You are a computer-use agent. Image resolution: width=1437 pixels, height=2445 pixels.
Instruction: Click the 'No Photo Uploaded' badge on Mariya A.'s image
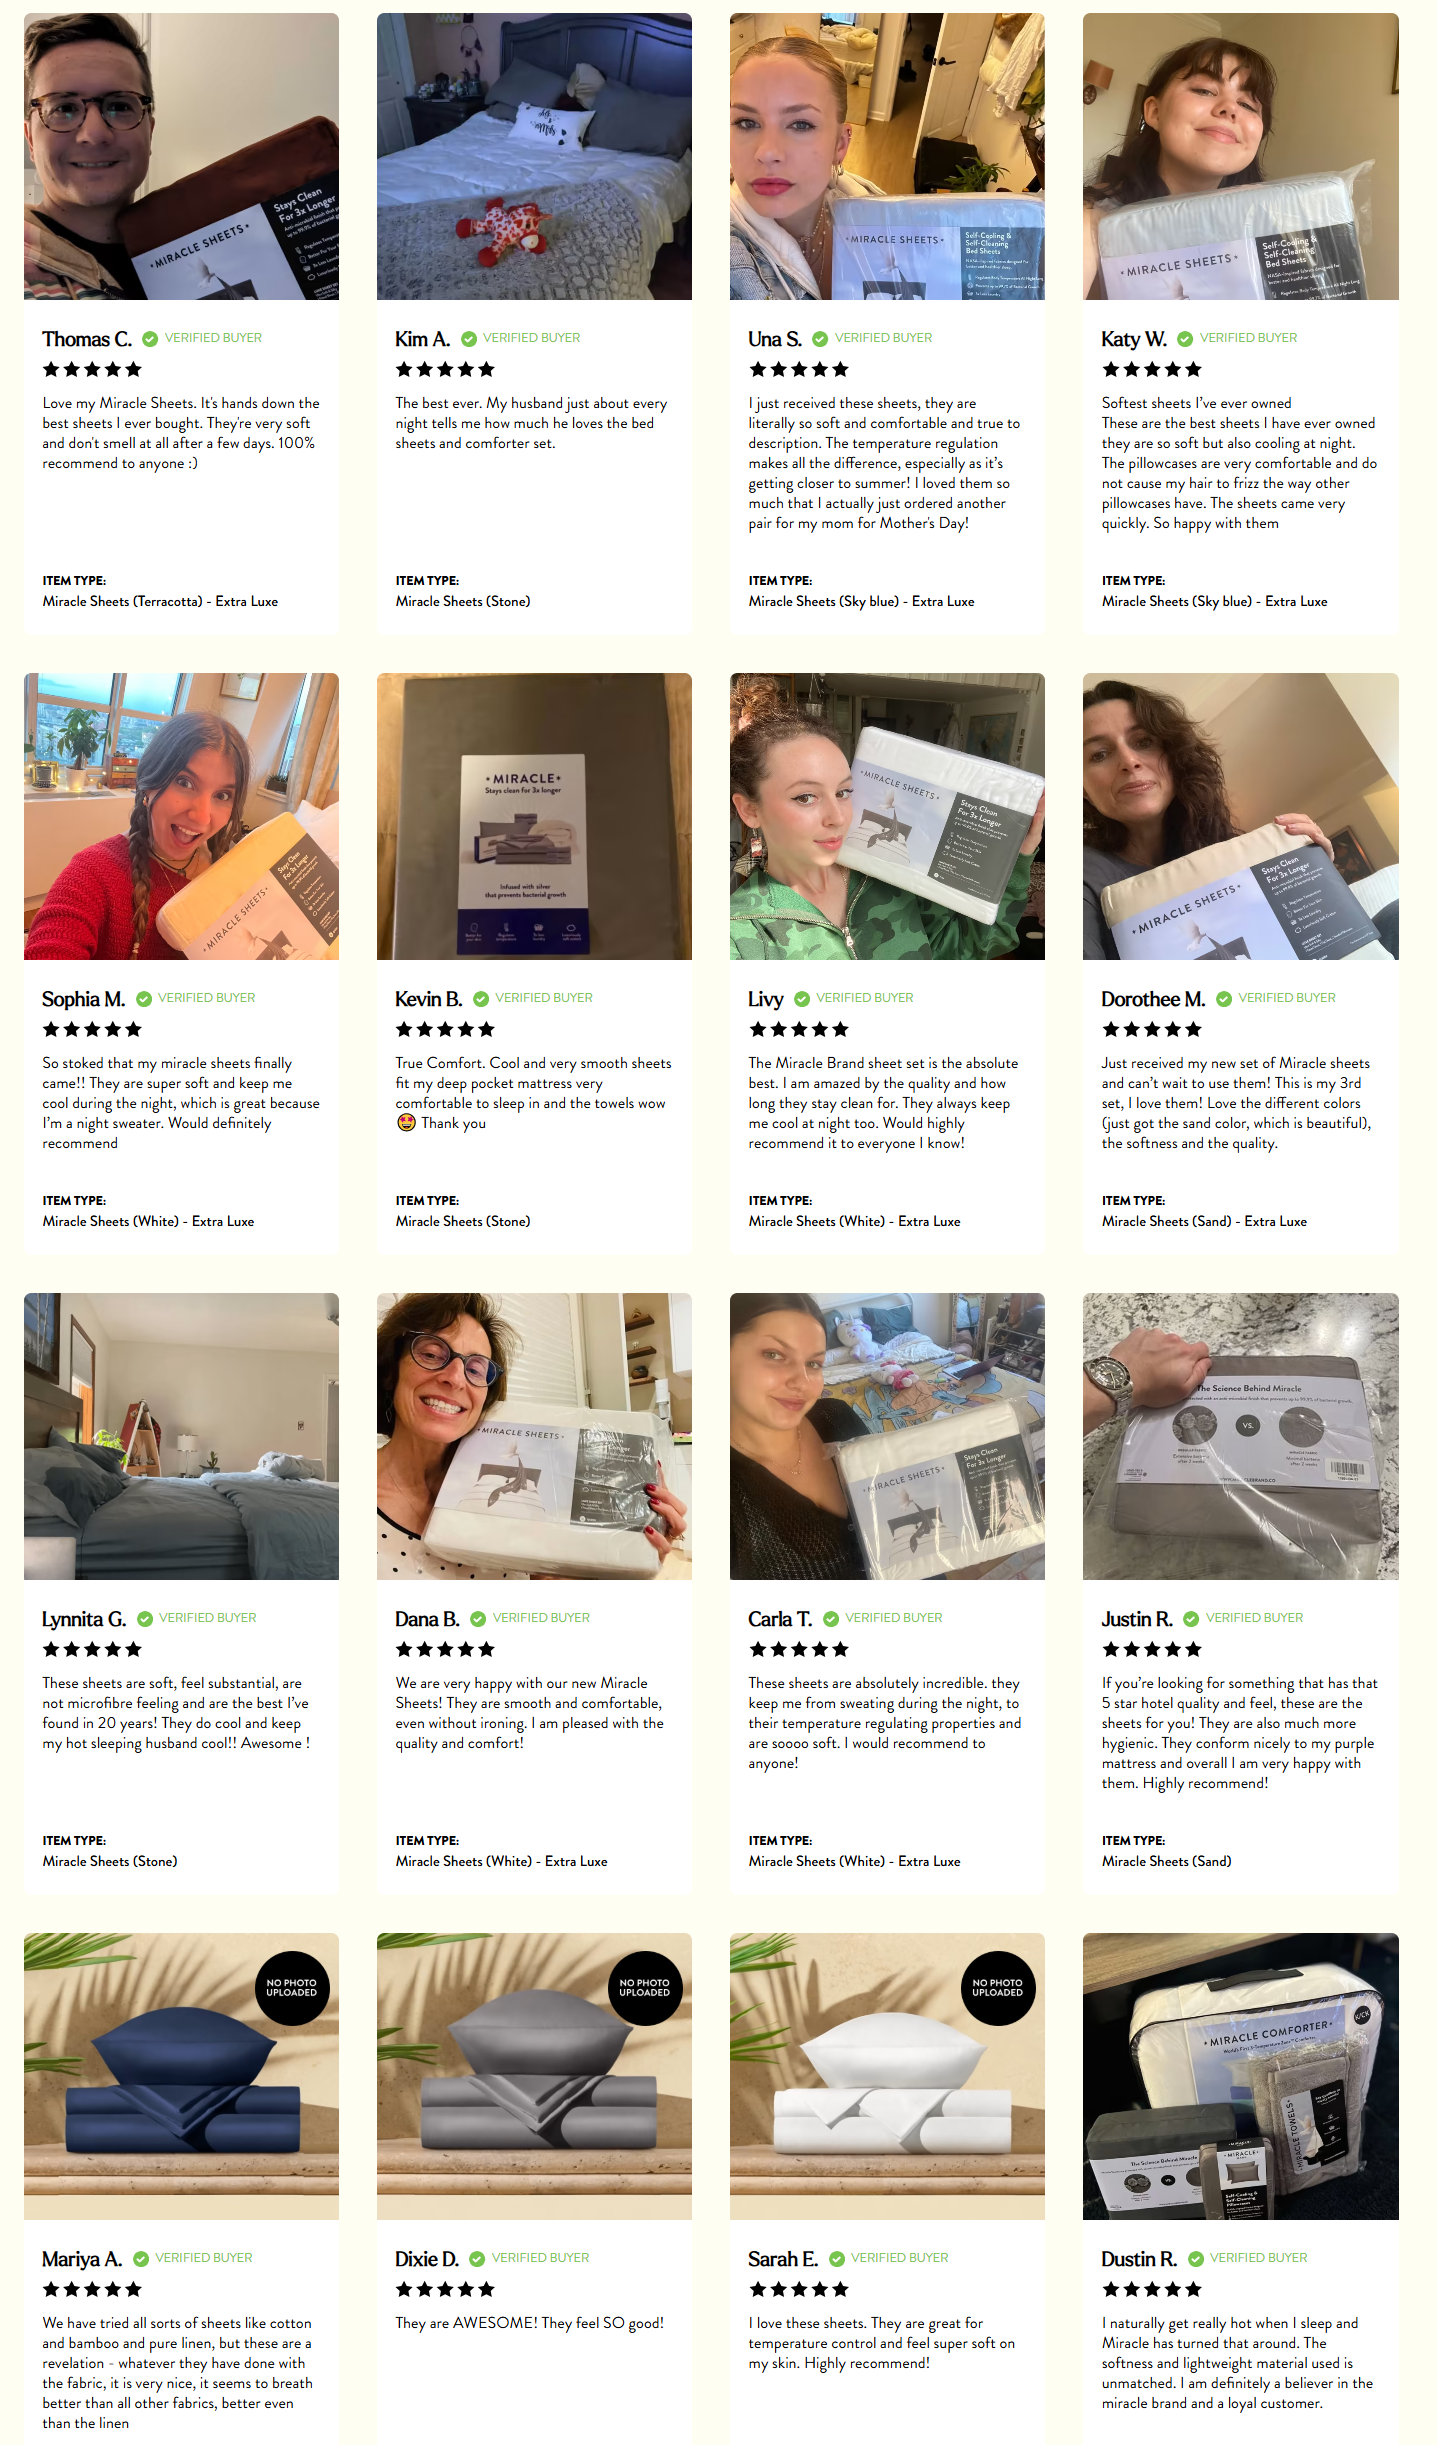(x=292, y=1988)
